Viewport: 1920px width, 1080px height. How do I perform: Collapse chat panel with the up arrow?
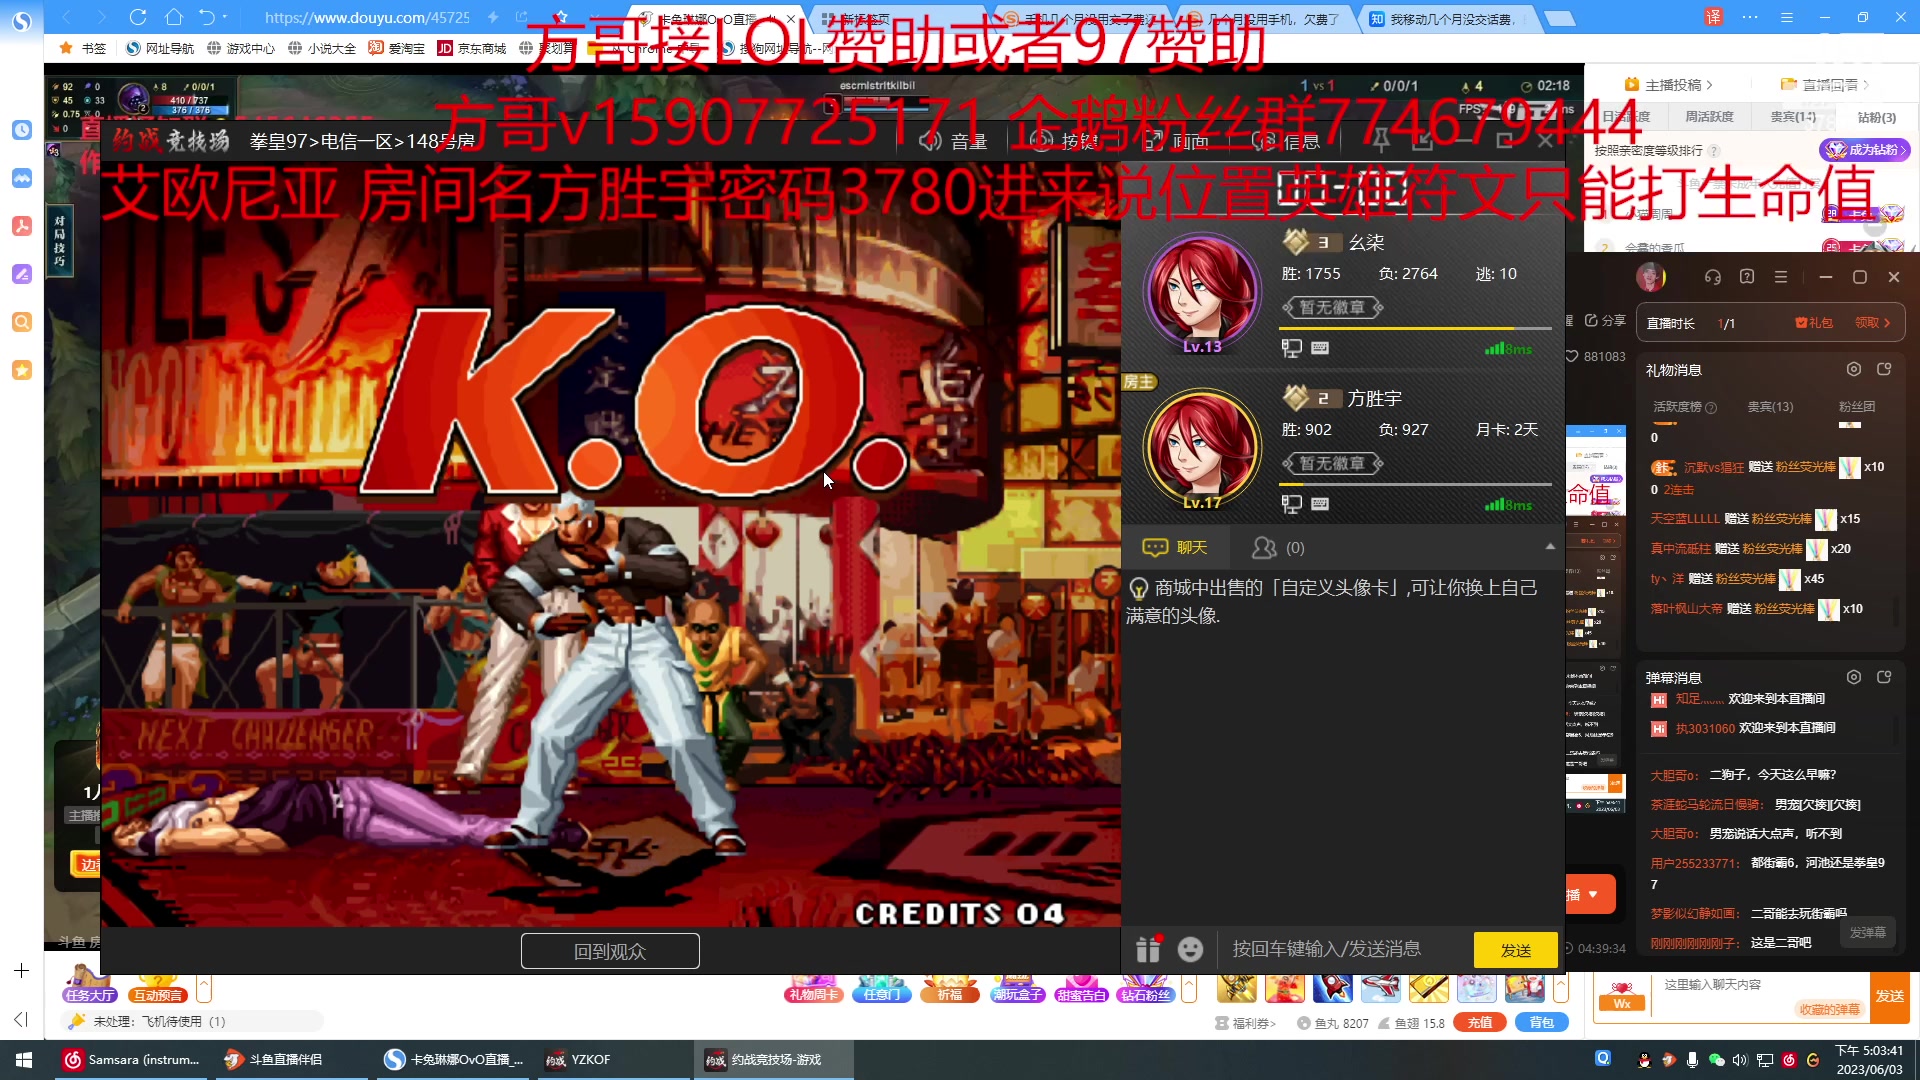tap(1550, 547)
